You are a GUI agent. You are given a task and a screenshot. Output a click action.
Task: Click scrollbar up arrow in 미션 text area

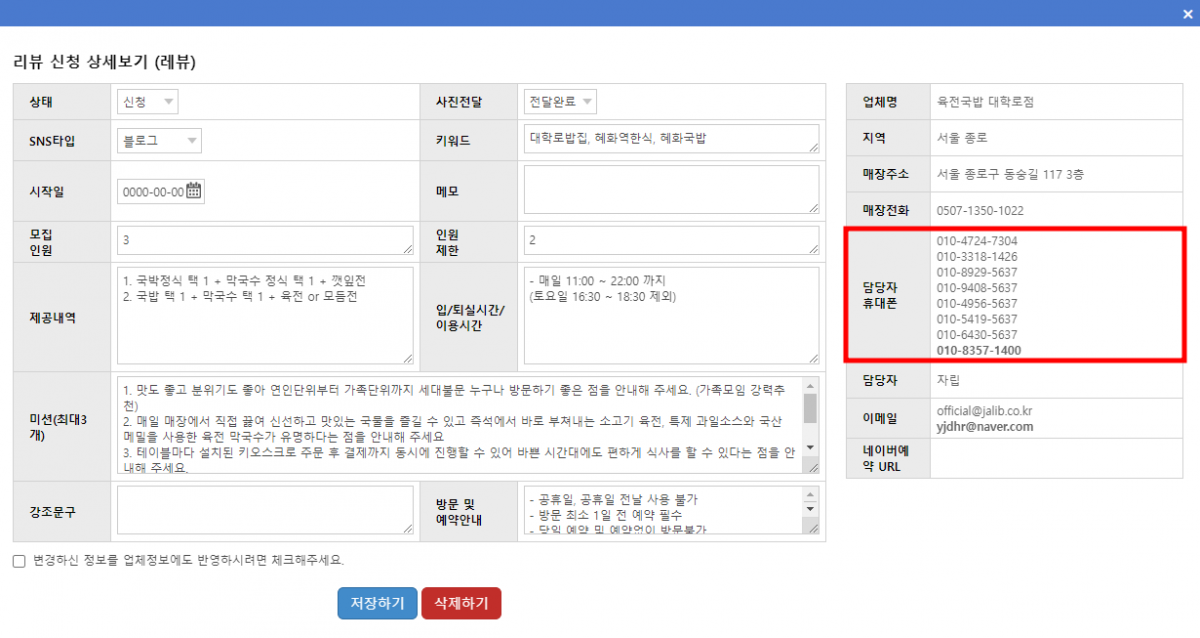(x=810, y=385)
